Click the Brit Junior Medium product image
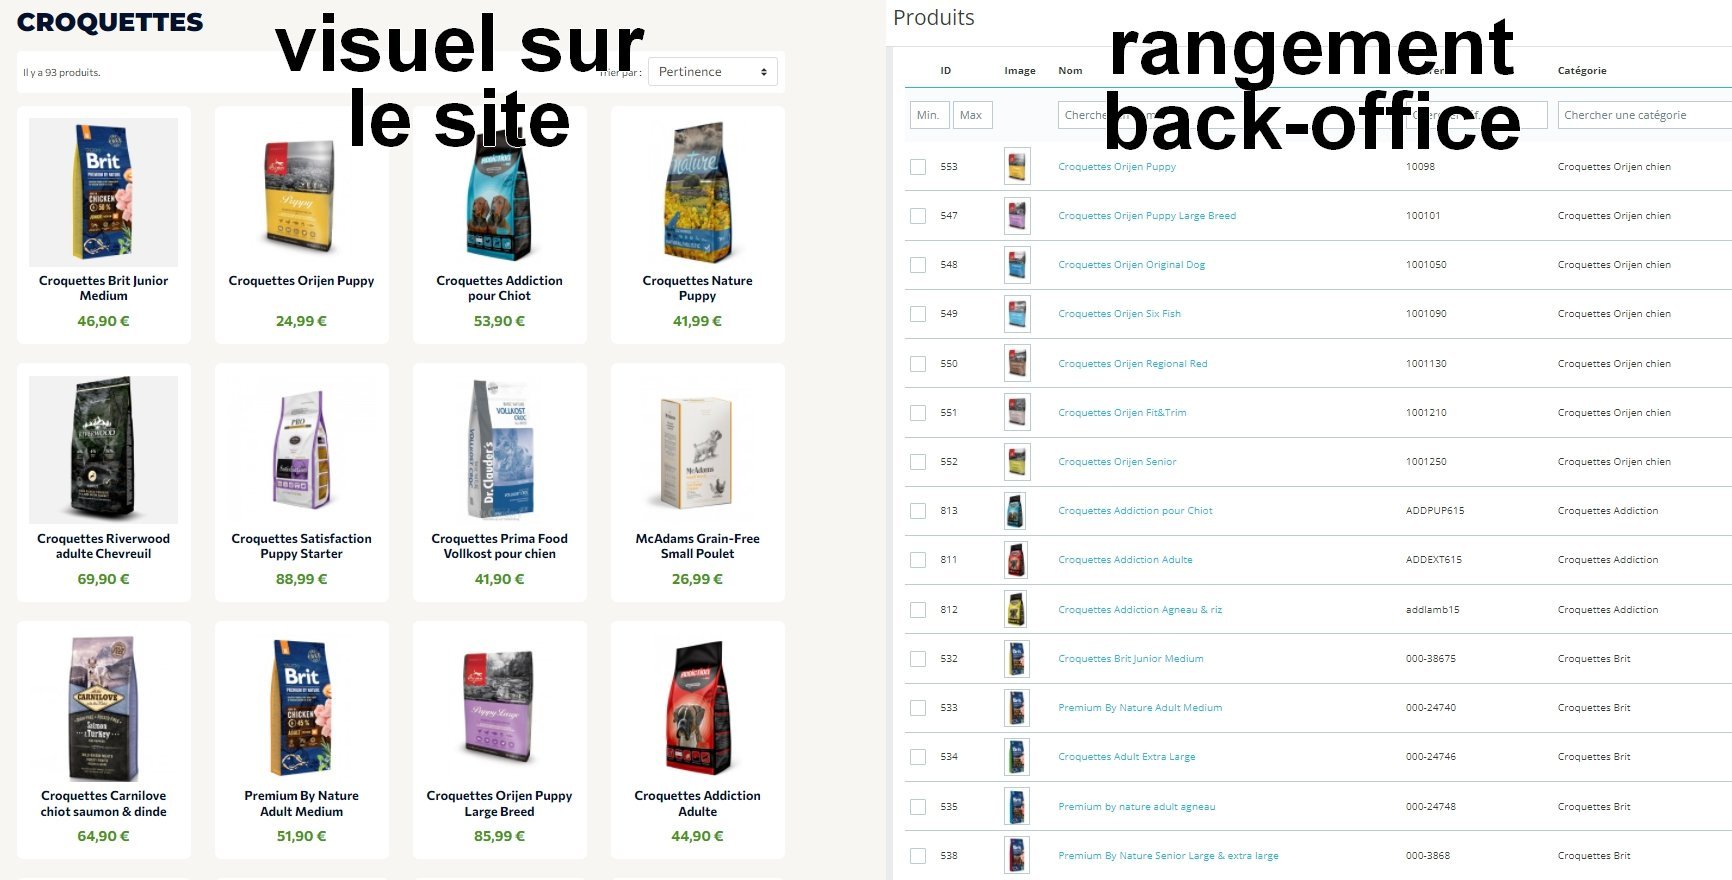The width and height of the screenshot is (1732, 880). coord(104,192)
